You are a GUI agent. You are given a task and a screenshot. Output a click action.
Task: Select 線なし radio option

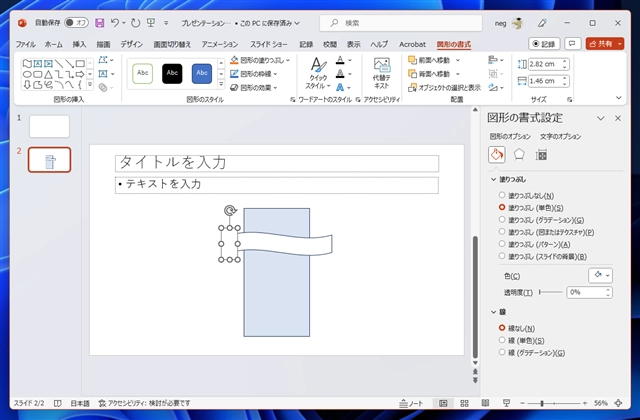pyautogui.click(x=502, y=328)
